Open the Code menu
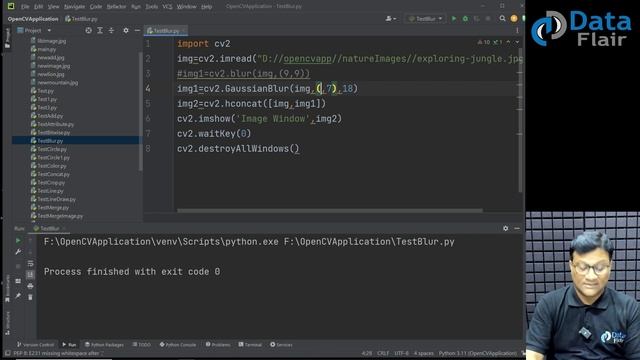This screenshot has width=640, height=360. [x=96, y=7]
